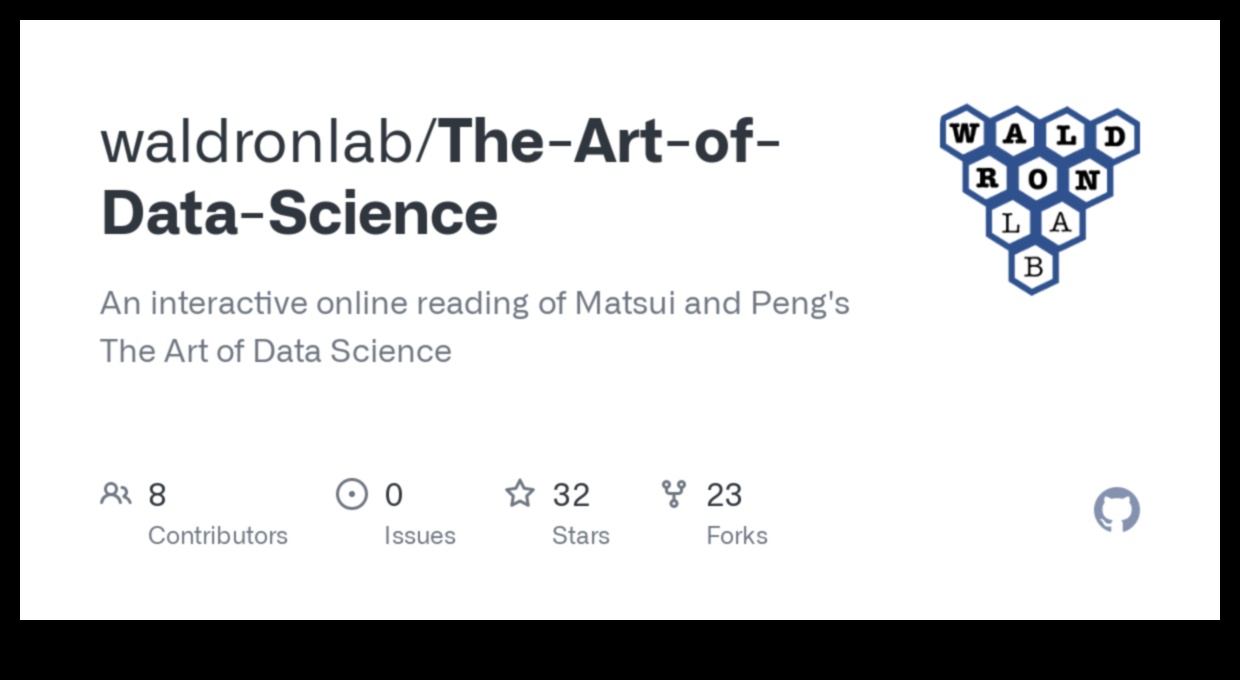This screenshot has width=1240, height=680.
Task: Click the N hexagon in the logo
Action: 1088,180
